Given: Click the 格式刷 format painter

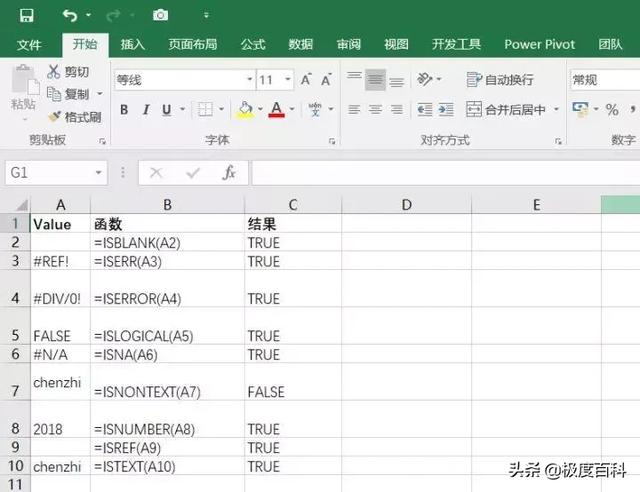Looking at the screenshot, I should coord(75,117).
